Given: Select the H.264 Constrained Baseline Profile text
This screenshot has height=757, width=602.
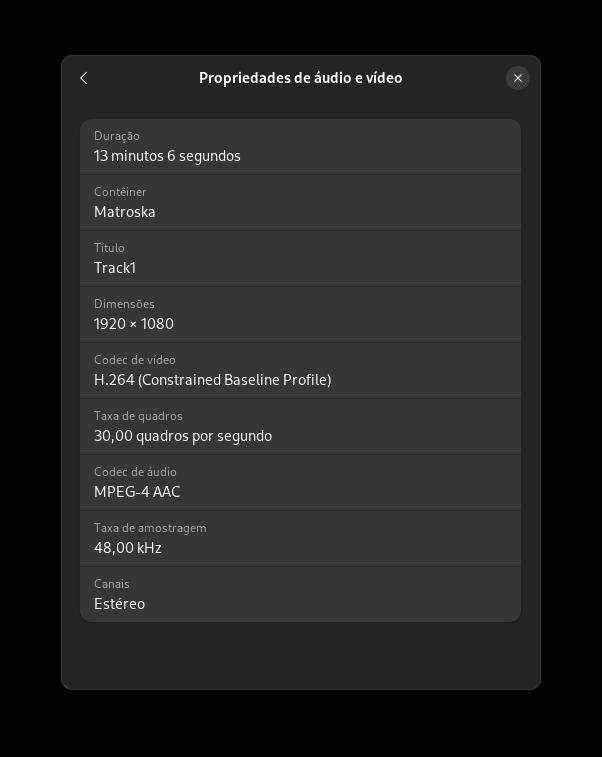Looking at the screenshot, I should [x=212, y=380].
